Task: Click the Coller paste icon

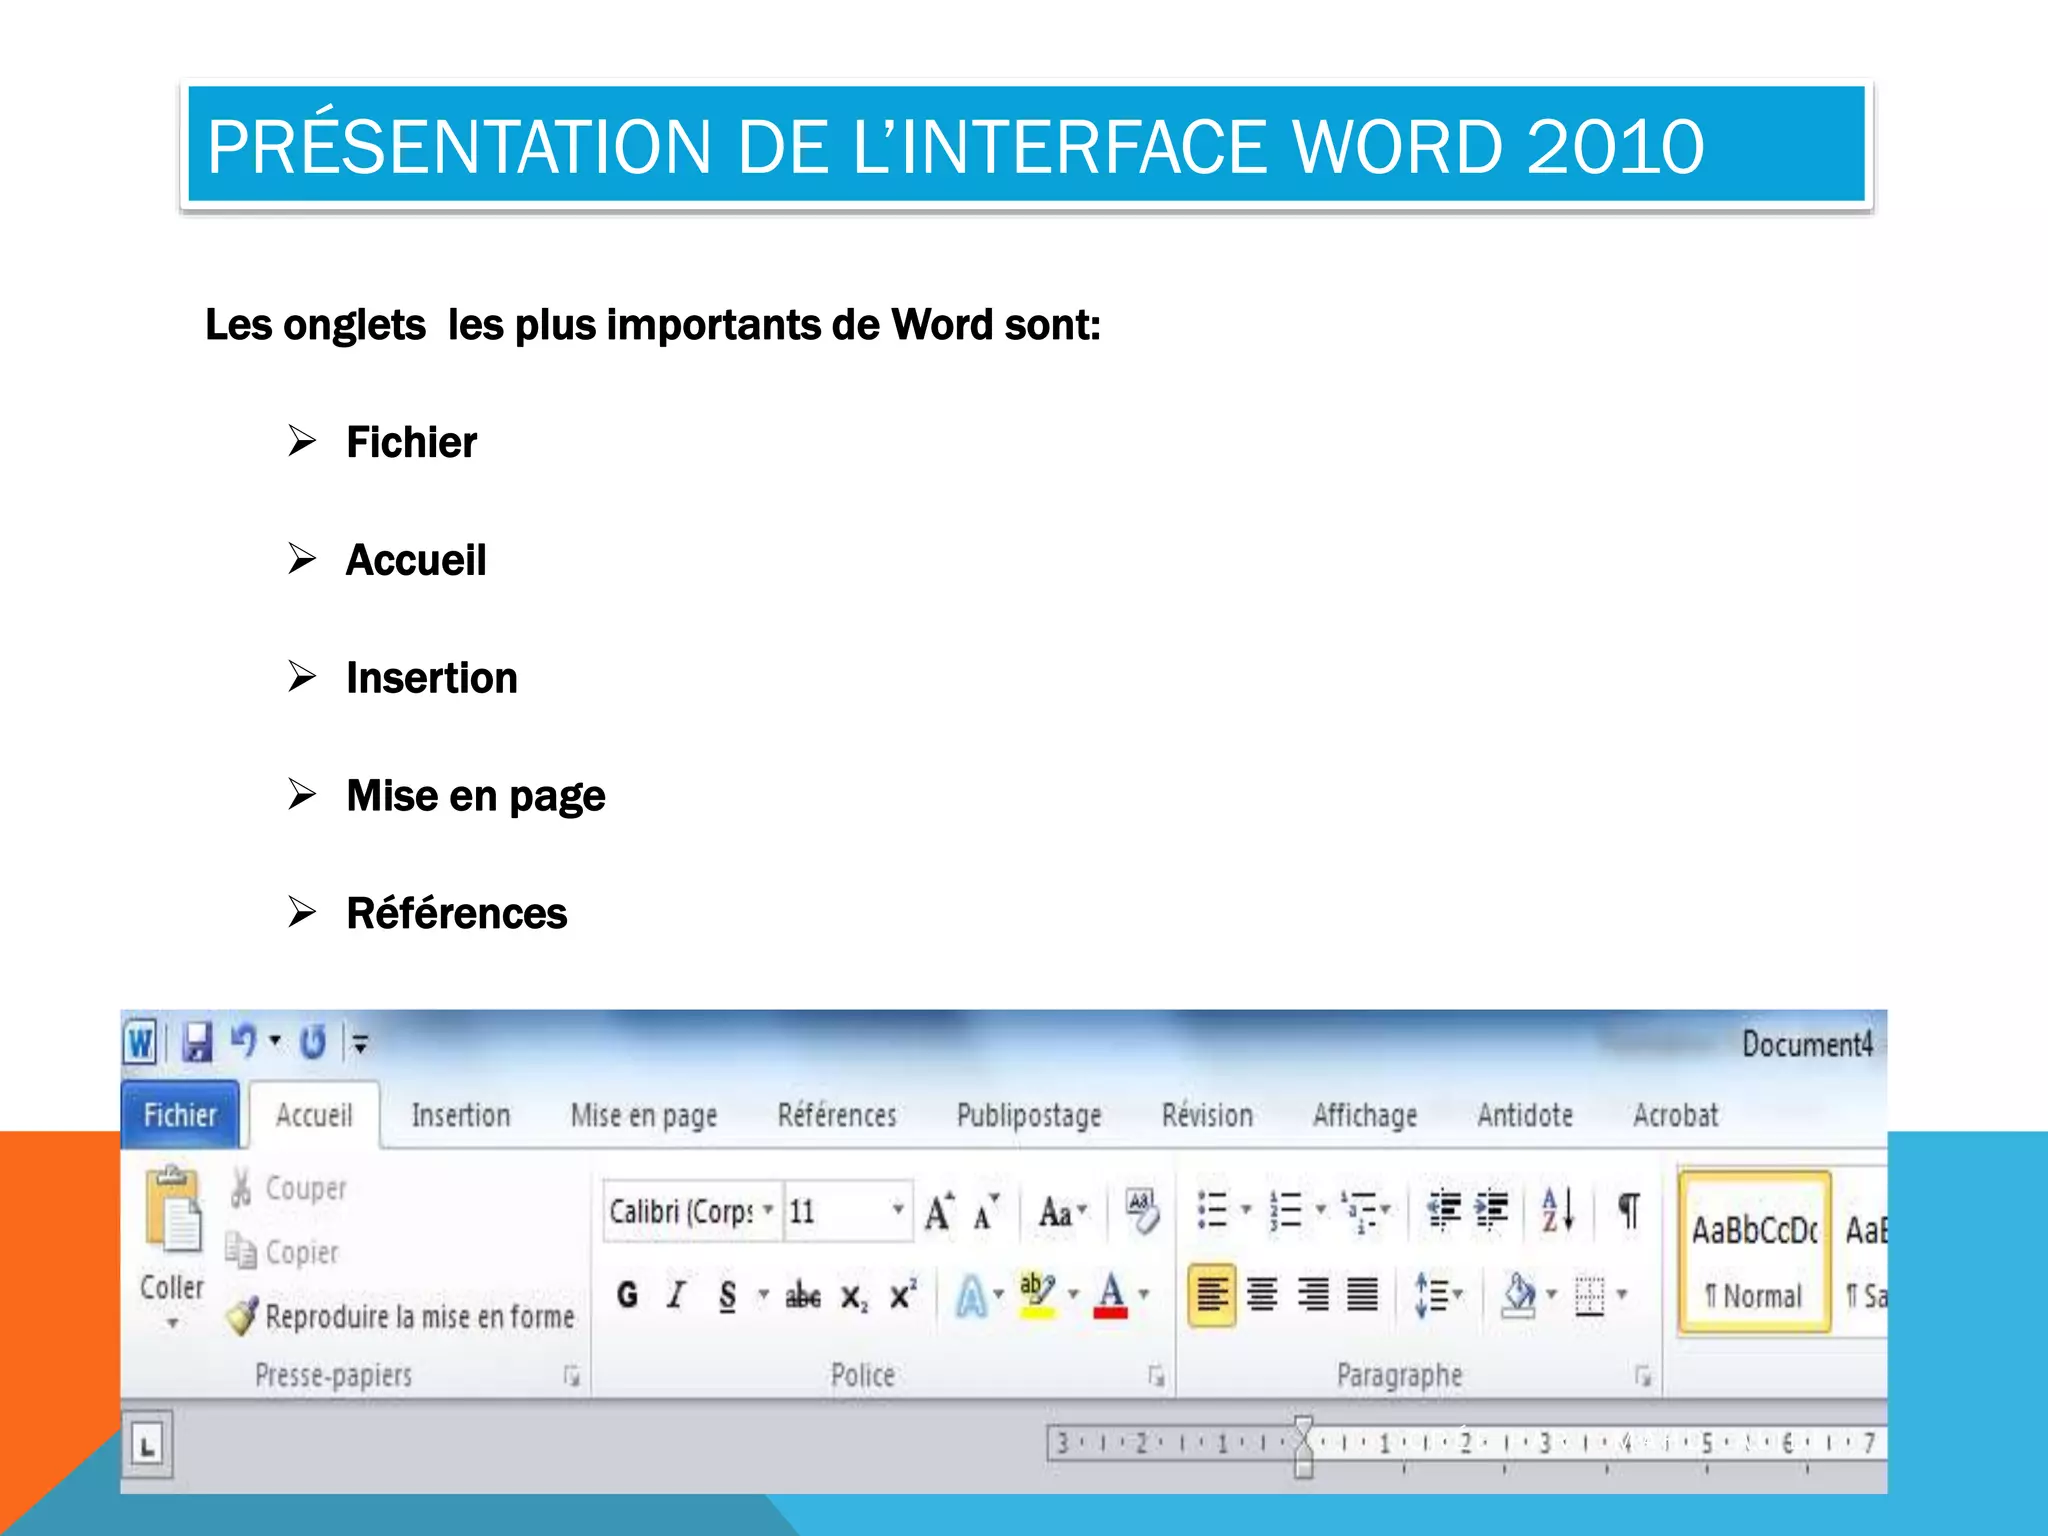Action: point(173,1210)
